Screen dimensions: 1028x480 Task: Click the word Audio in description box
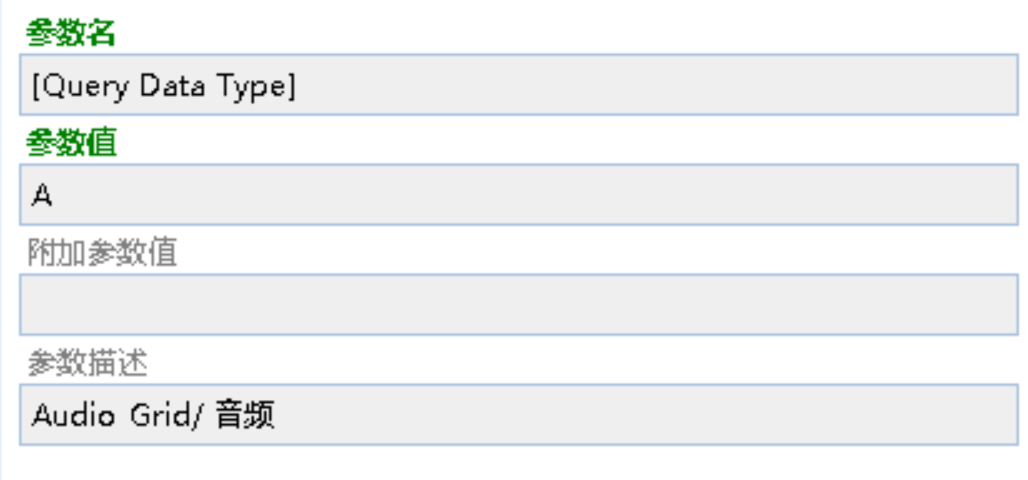(x=74, y=415)
